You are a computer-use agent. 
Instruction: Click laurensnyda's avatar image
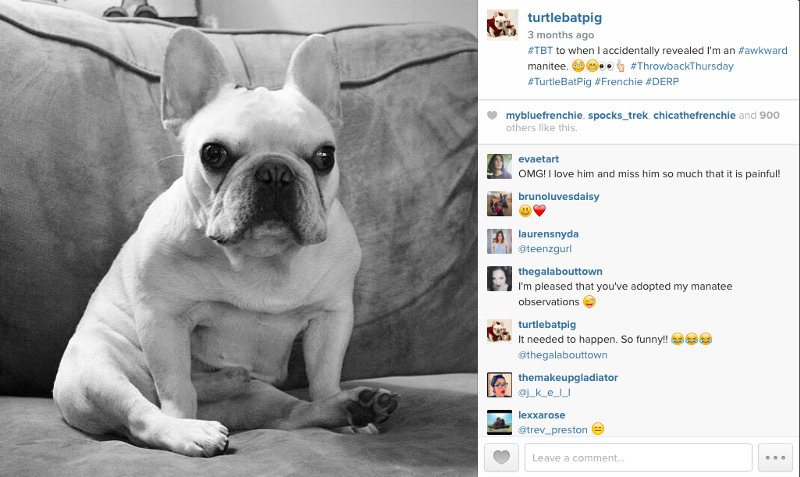click(499, 241)
